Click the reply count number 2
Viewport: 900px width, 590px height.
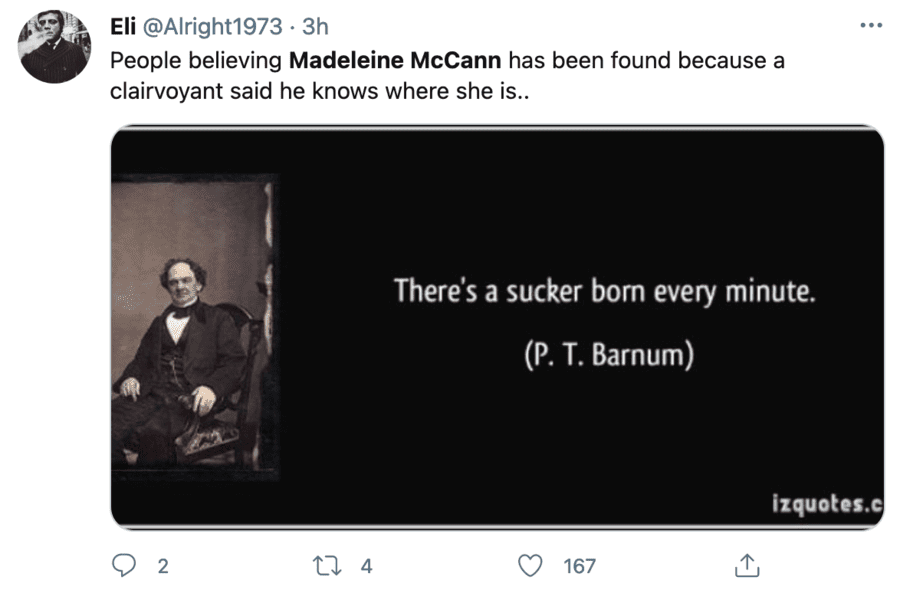click(x=163, y=566)
